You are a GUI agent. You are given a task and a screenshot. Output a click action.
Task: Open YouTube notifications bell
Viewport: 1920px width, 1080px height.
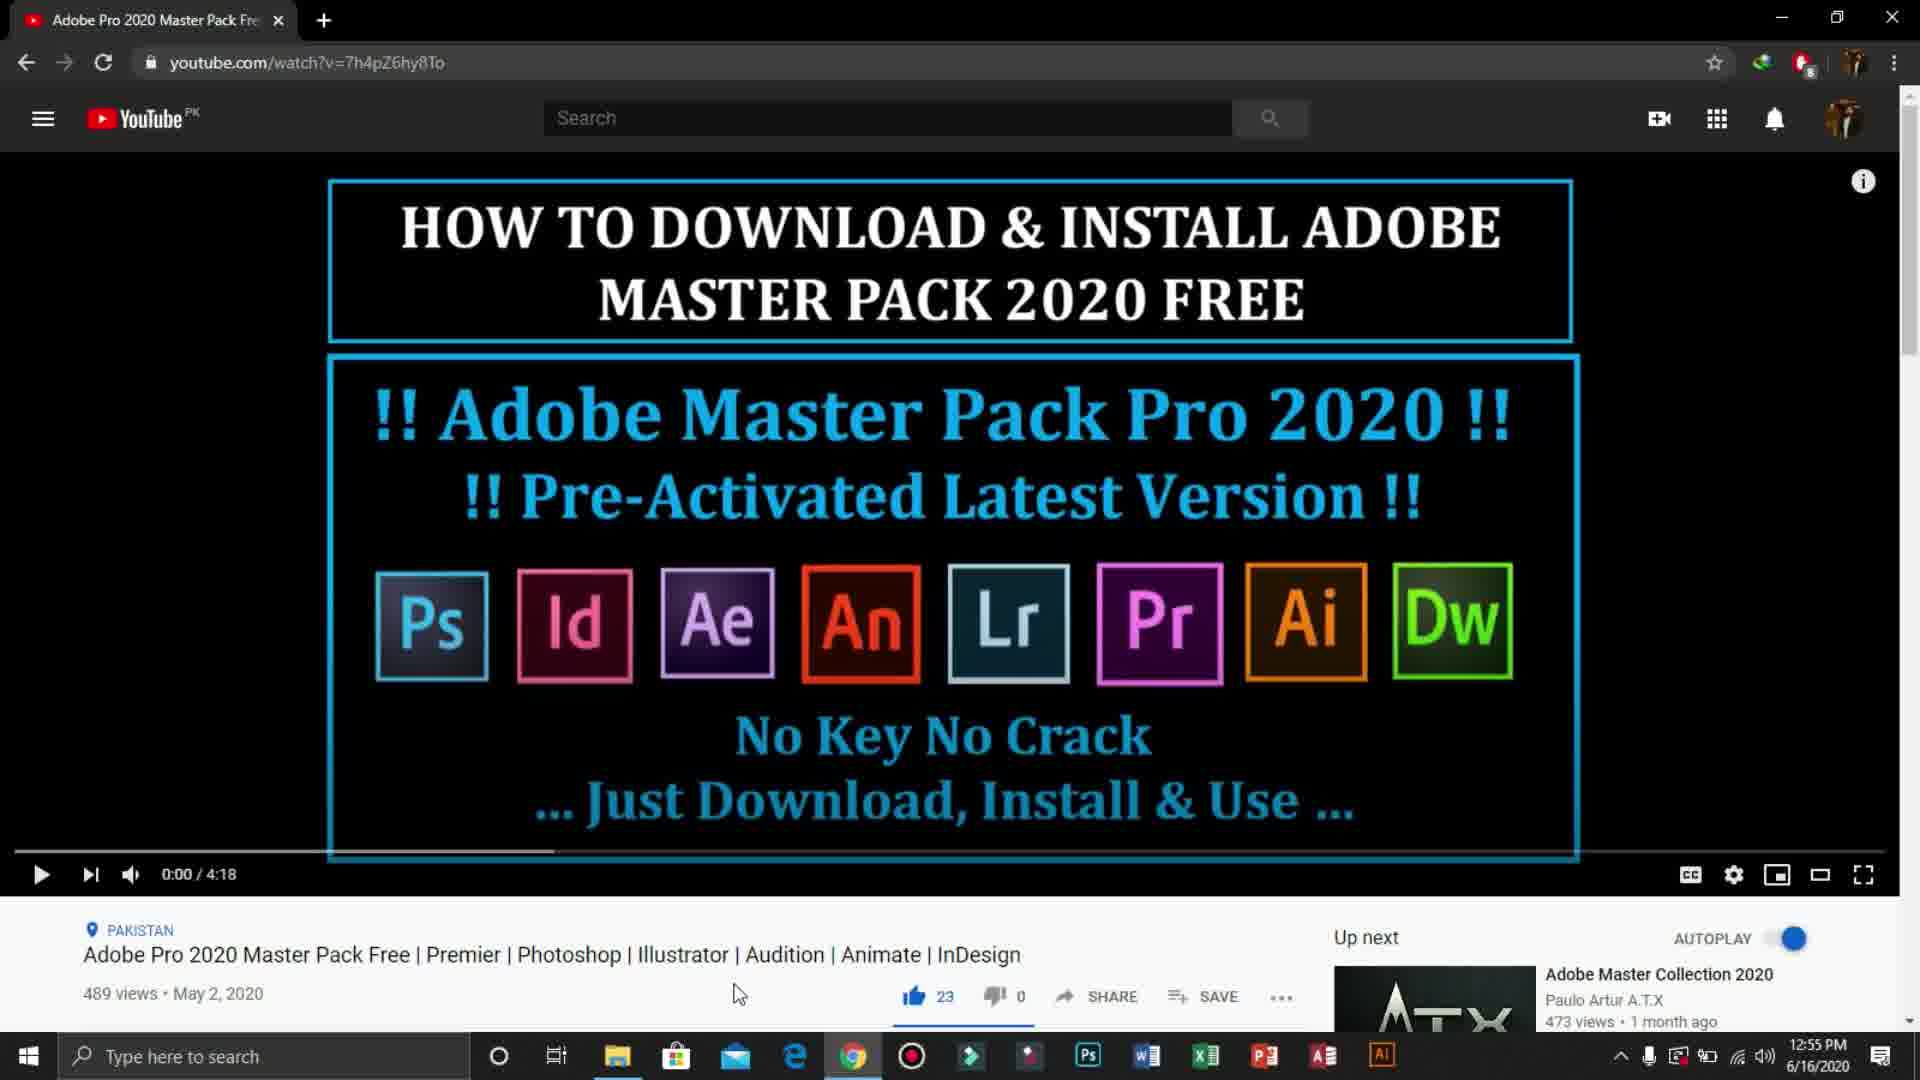1774,119
